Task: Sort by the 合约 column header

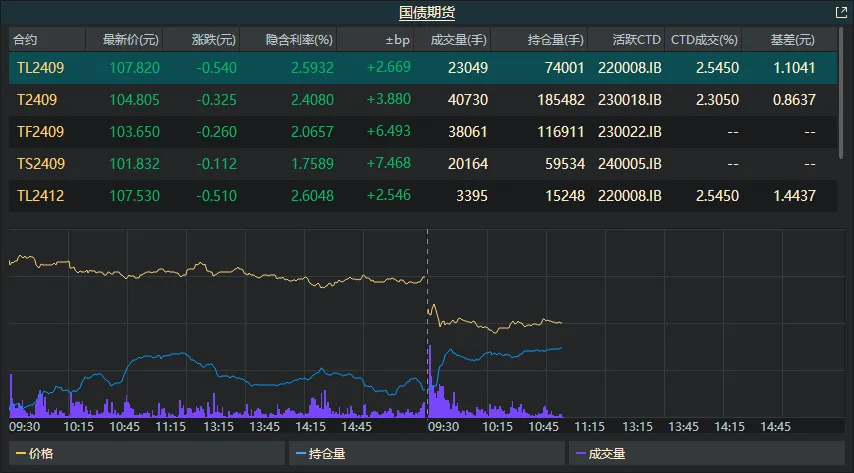Action: [x=25, y=40]
